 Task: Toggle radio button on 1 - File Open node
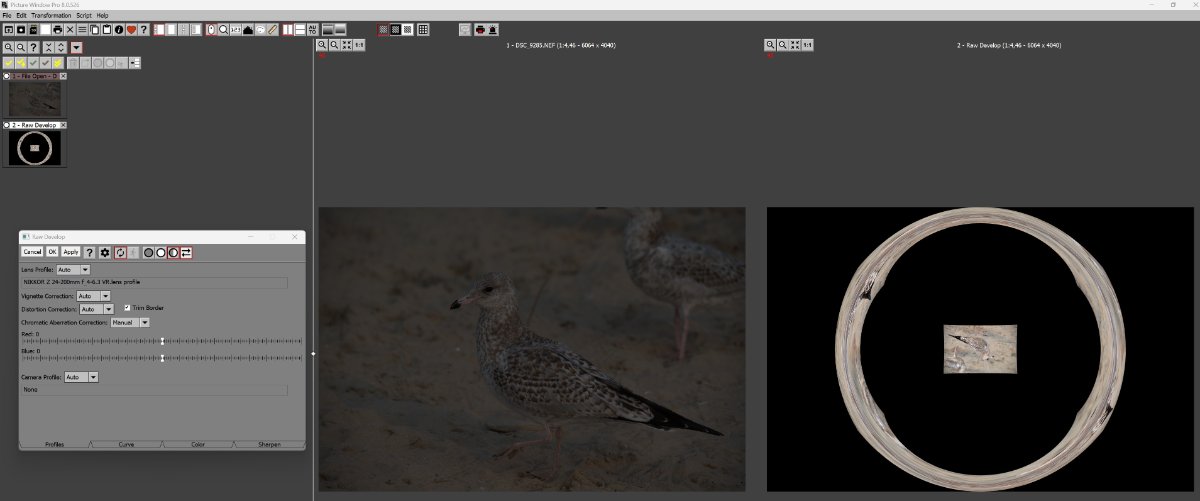[x=6, y=76]
